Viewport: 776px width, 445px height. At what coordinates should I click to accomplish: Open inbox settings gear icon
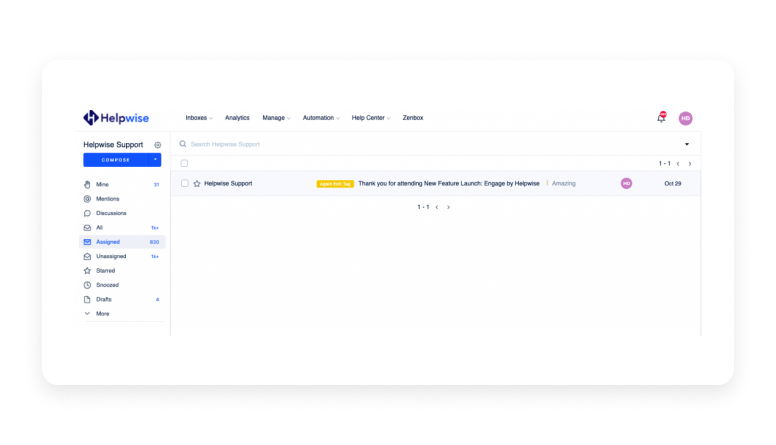[x=157, y=145]
